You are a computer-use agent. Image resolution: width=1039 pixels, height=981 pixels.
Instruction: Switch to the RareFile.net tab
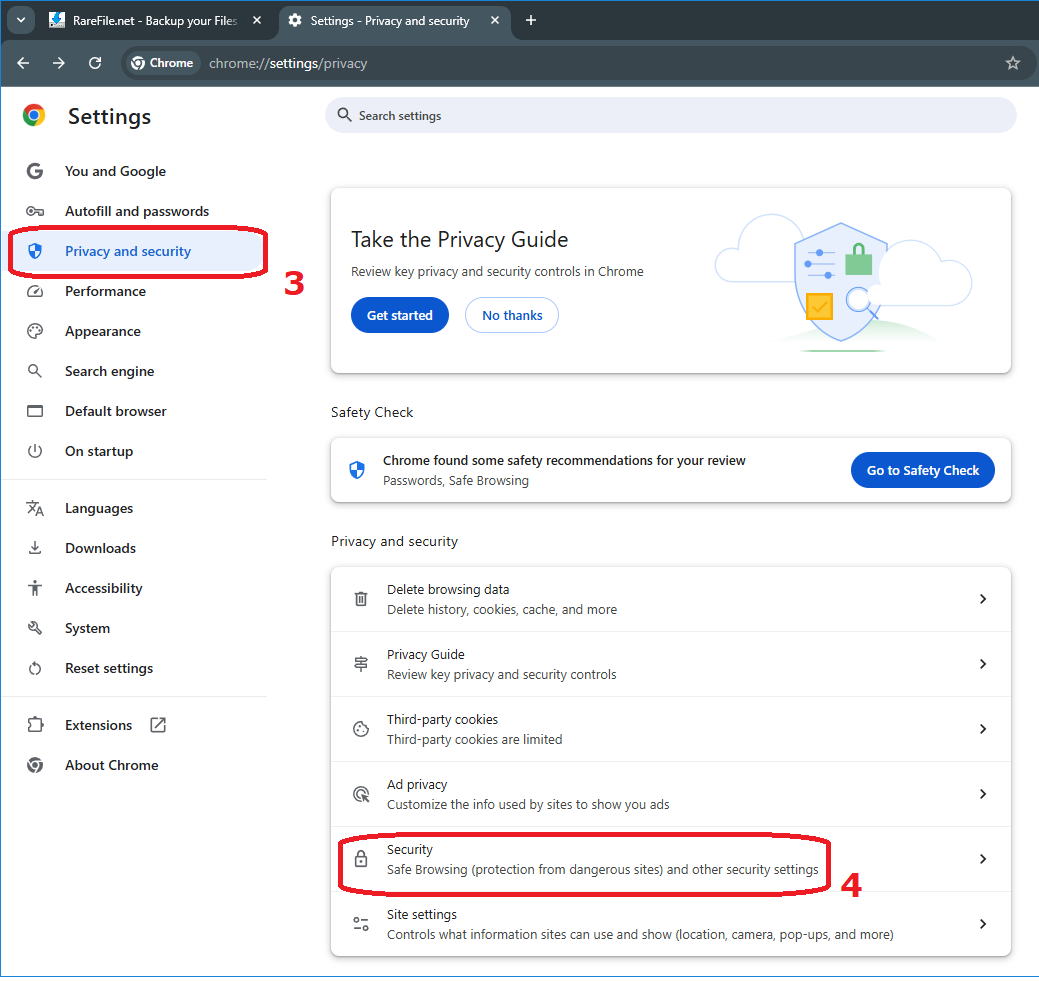pos(150,20)
